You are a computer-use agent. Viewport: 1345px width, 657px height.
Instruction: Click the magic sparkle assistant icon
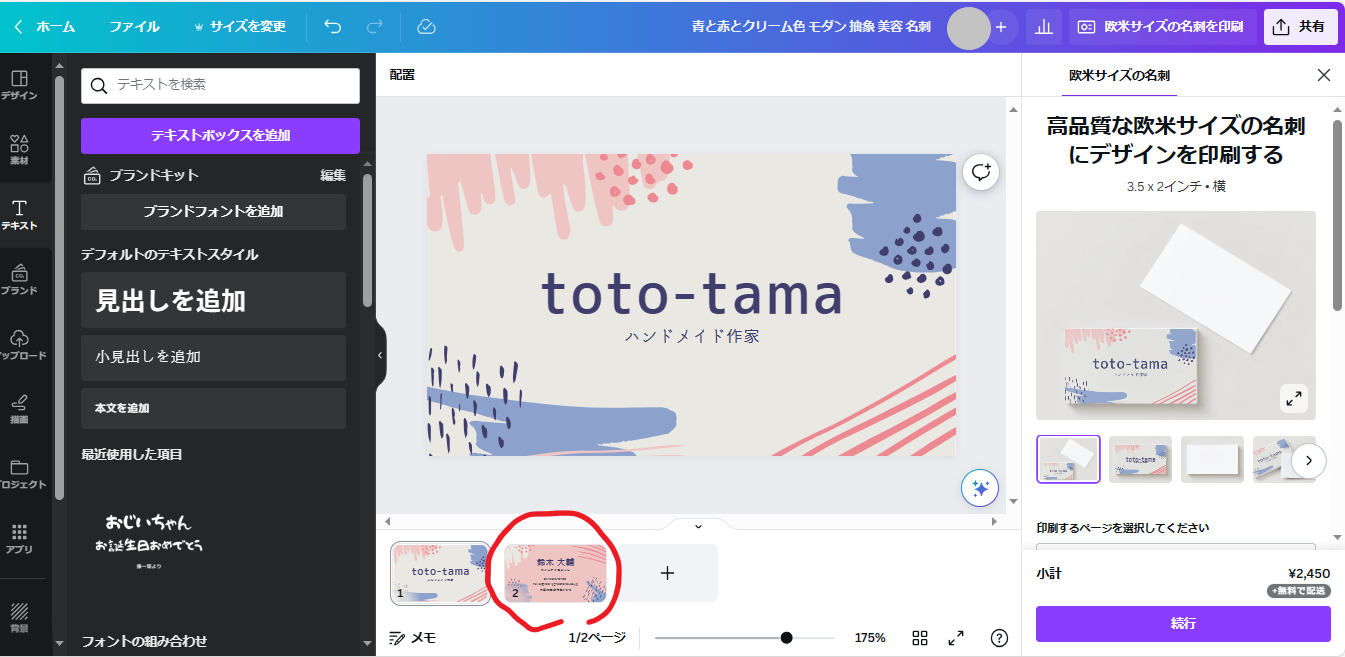point(980,488)
